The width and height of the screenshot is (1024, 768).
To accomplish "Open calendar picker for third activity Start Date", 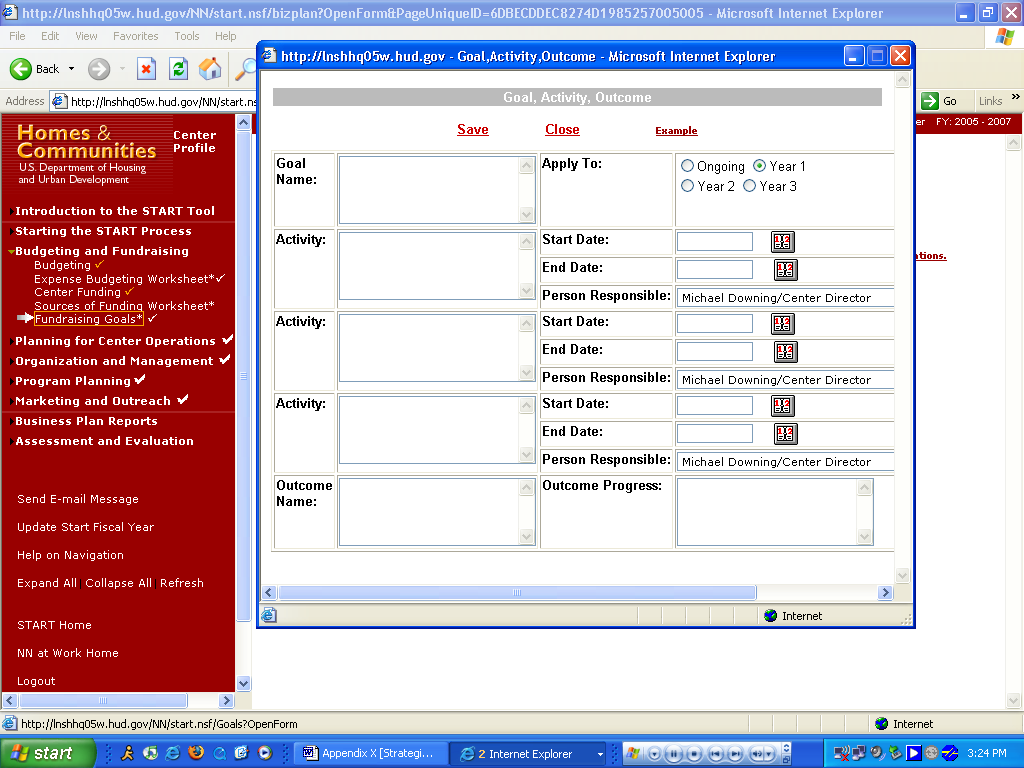I will tap(782, 406).
